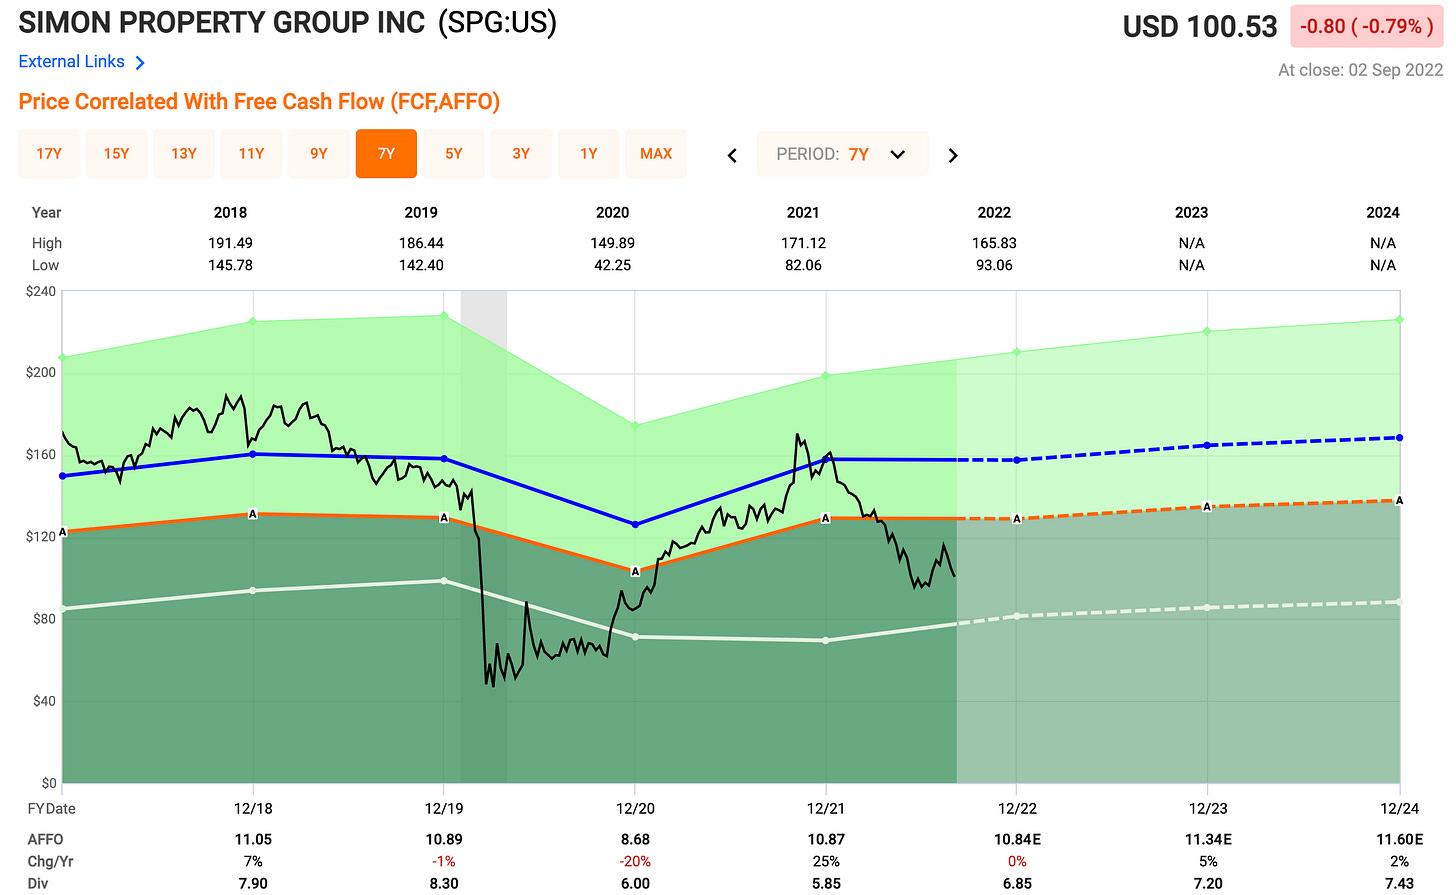Click the white line point at 12/19
This screenshot has height=895, width=1456.
444,581
